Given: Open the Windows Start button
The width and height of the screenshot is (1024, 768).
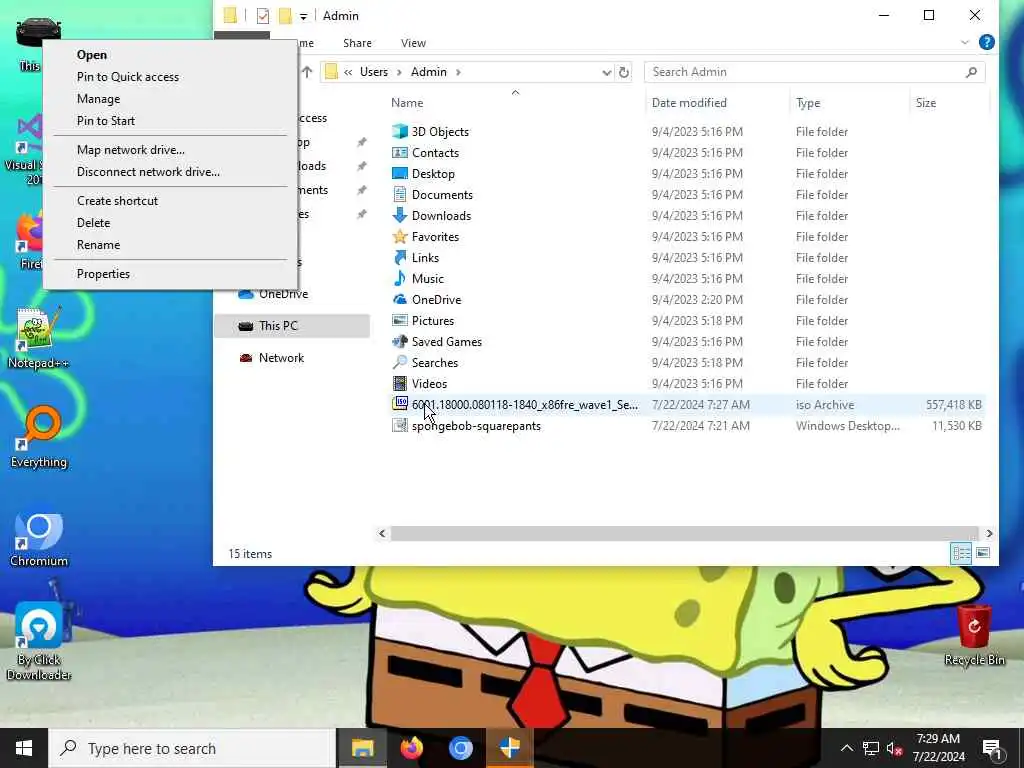Looking at the screenshot, I should 24,748.
